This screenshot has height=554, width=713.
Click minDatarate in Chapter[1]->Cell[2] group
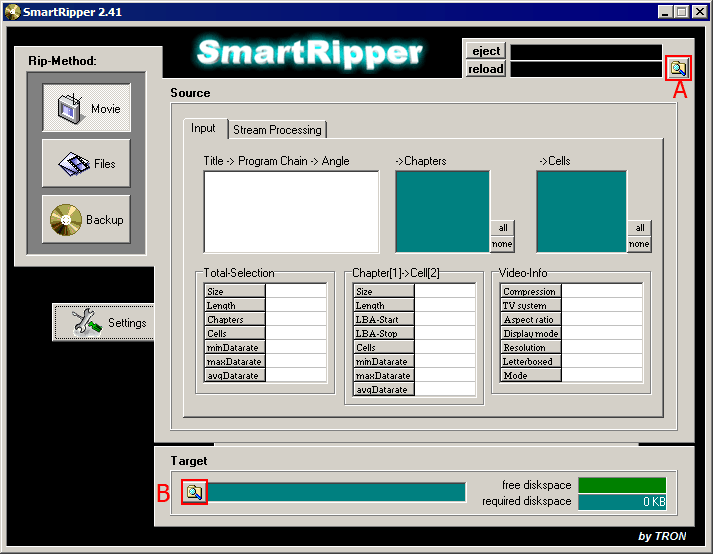click(x=414, y=362)
